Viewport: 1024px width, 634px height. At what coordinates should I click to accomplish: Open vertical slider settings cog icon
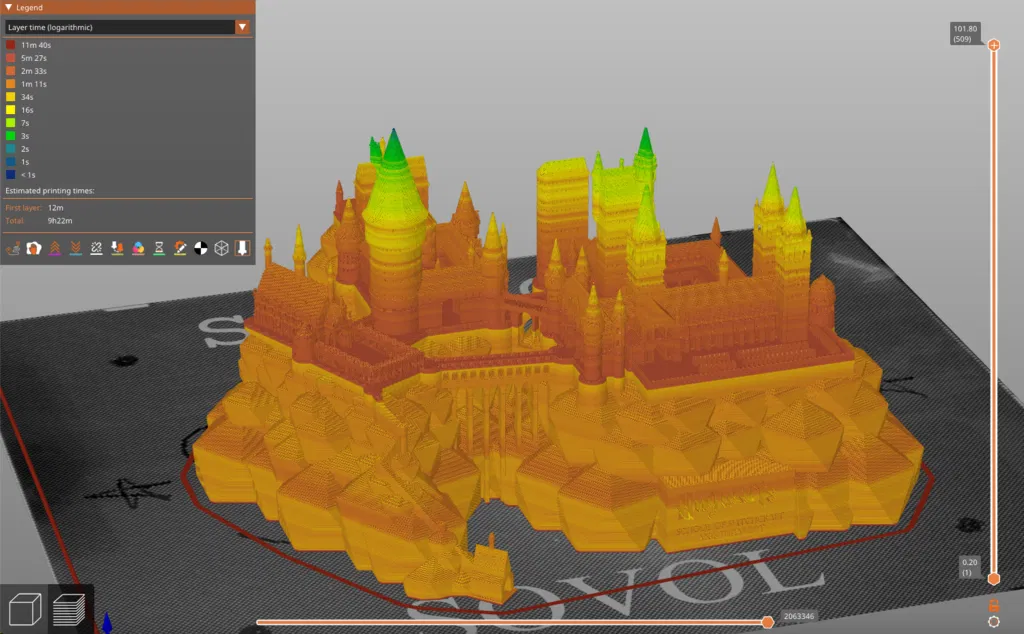pyautogui.click(x=993, y=622)
